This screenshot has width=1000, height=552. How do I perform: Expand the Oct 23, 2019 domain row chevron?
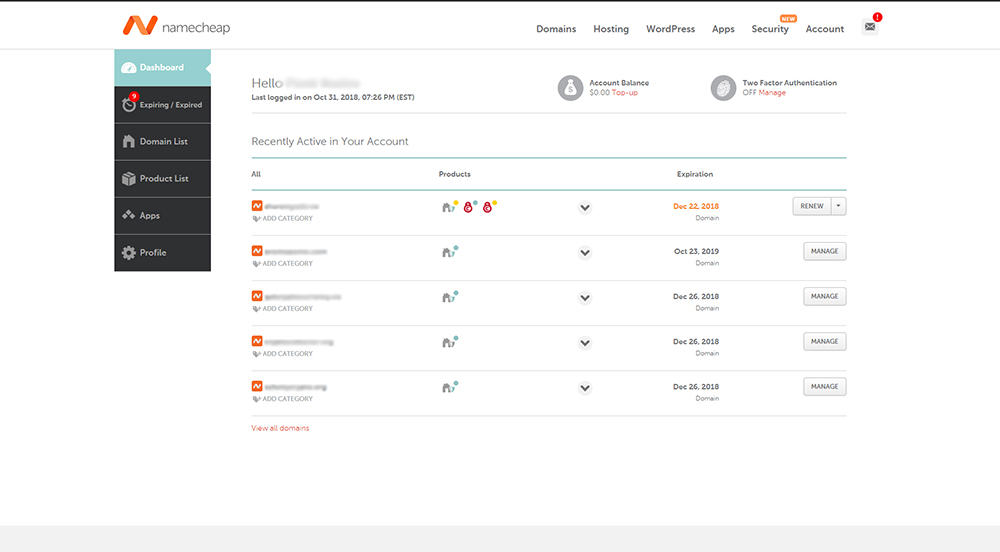coord(585,253)
